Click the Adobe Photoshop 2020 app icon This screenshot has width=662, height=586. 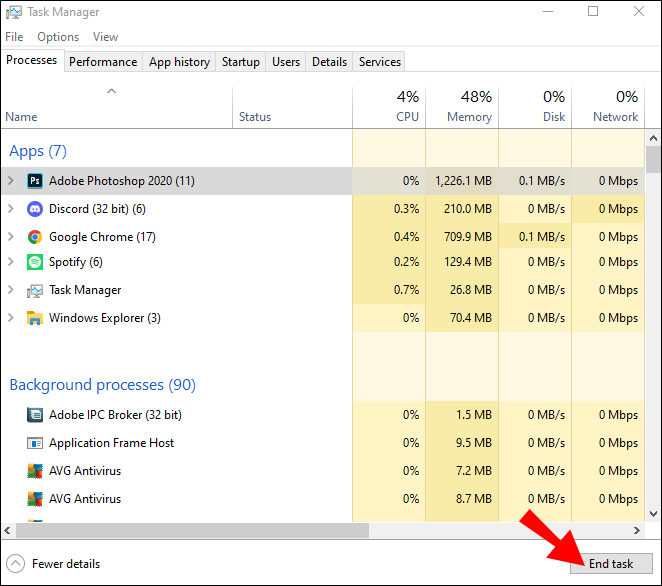click(35, 181)
